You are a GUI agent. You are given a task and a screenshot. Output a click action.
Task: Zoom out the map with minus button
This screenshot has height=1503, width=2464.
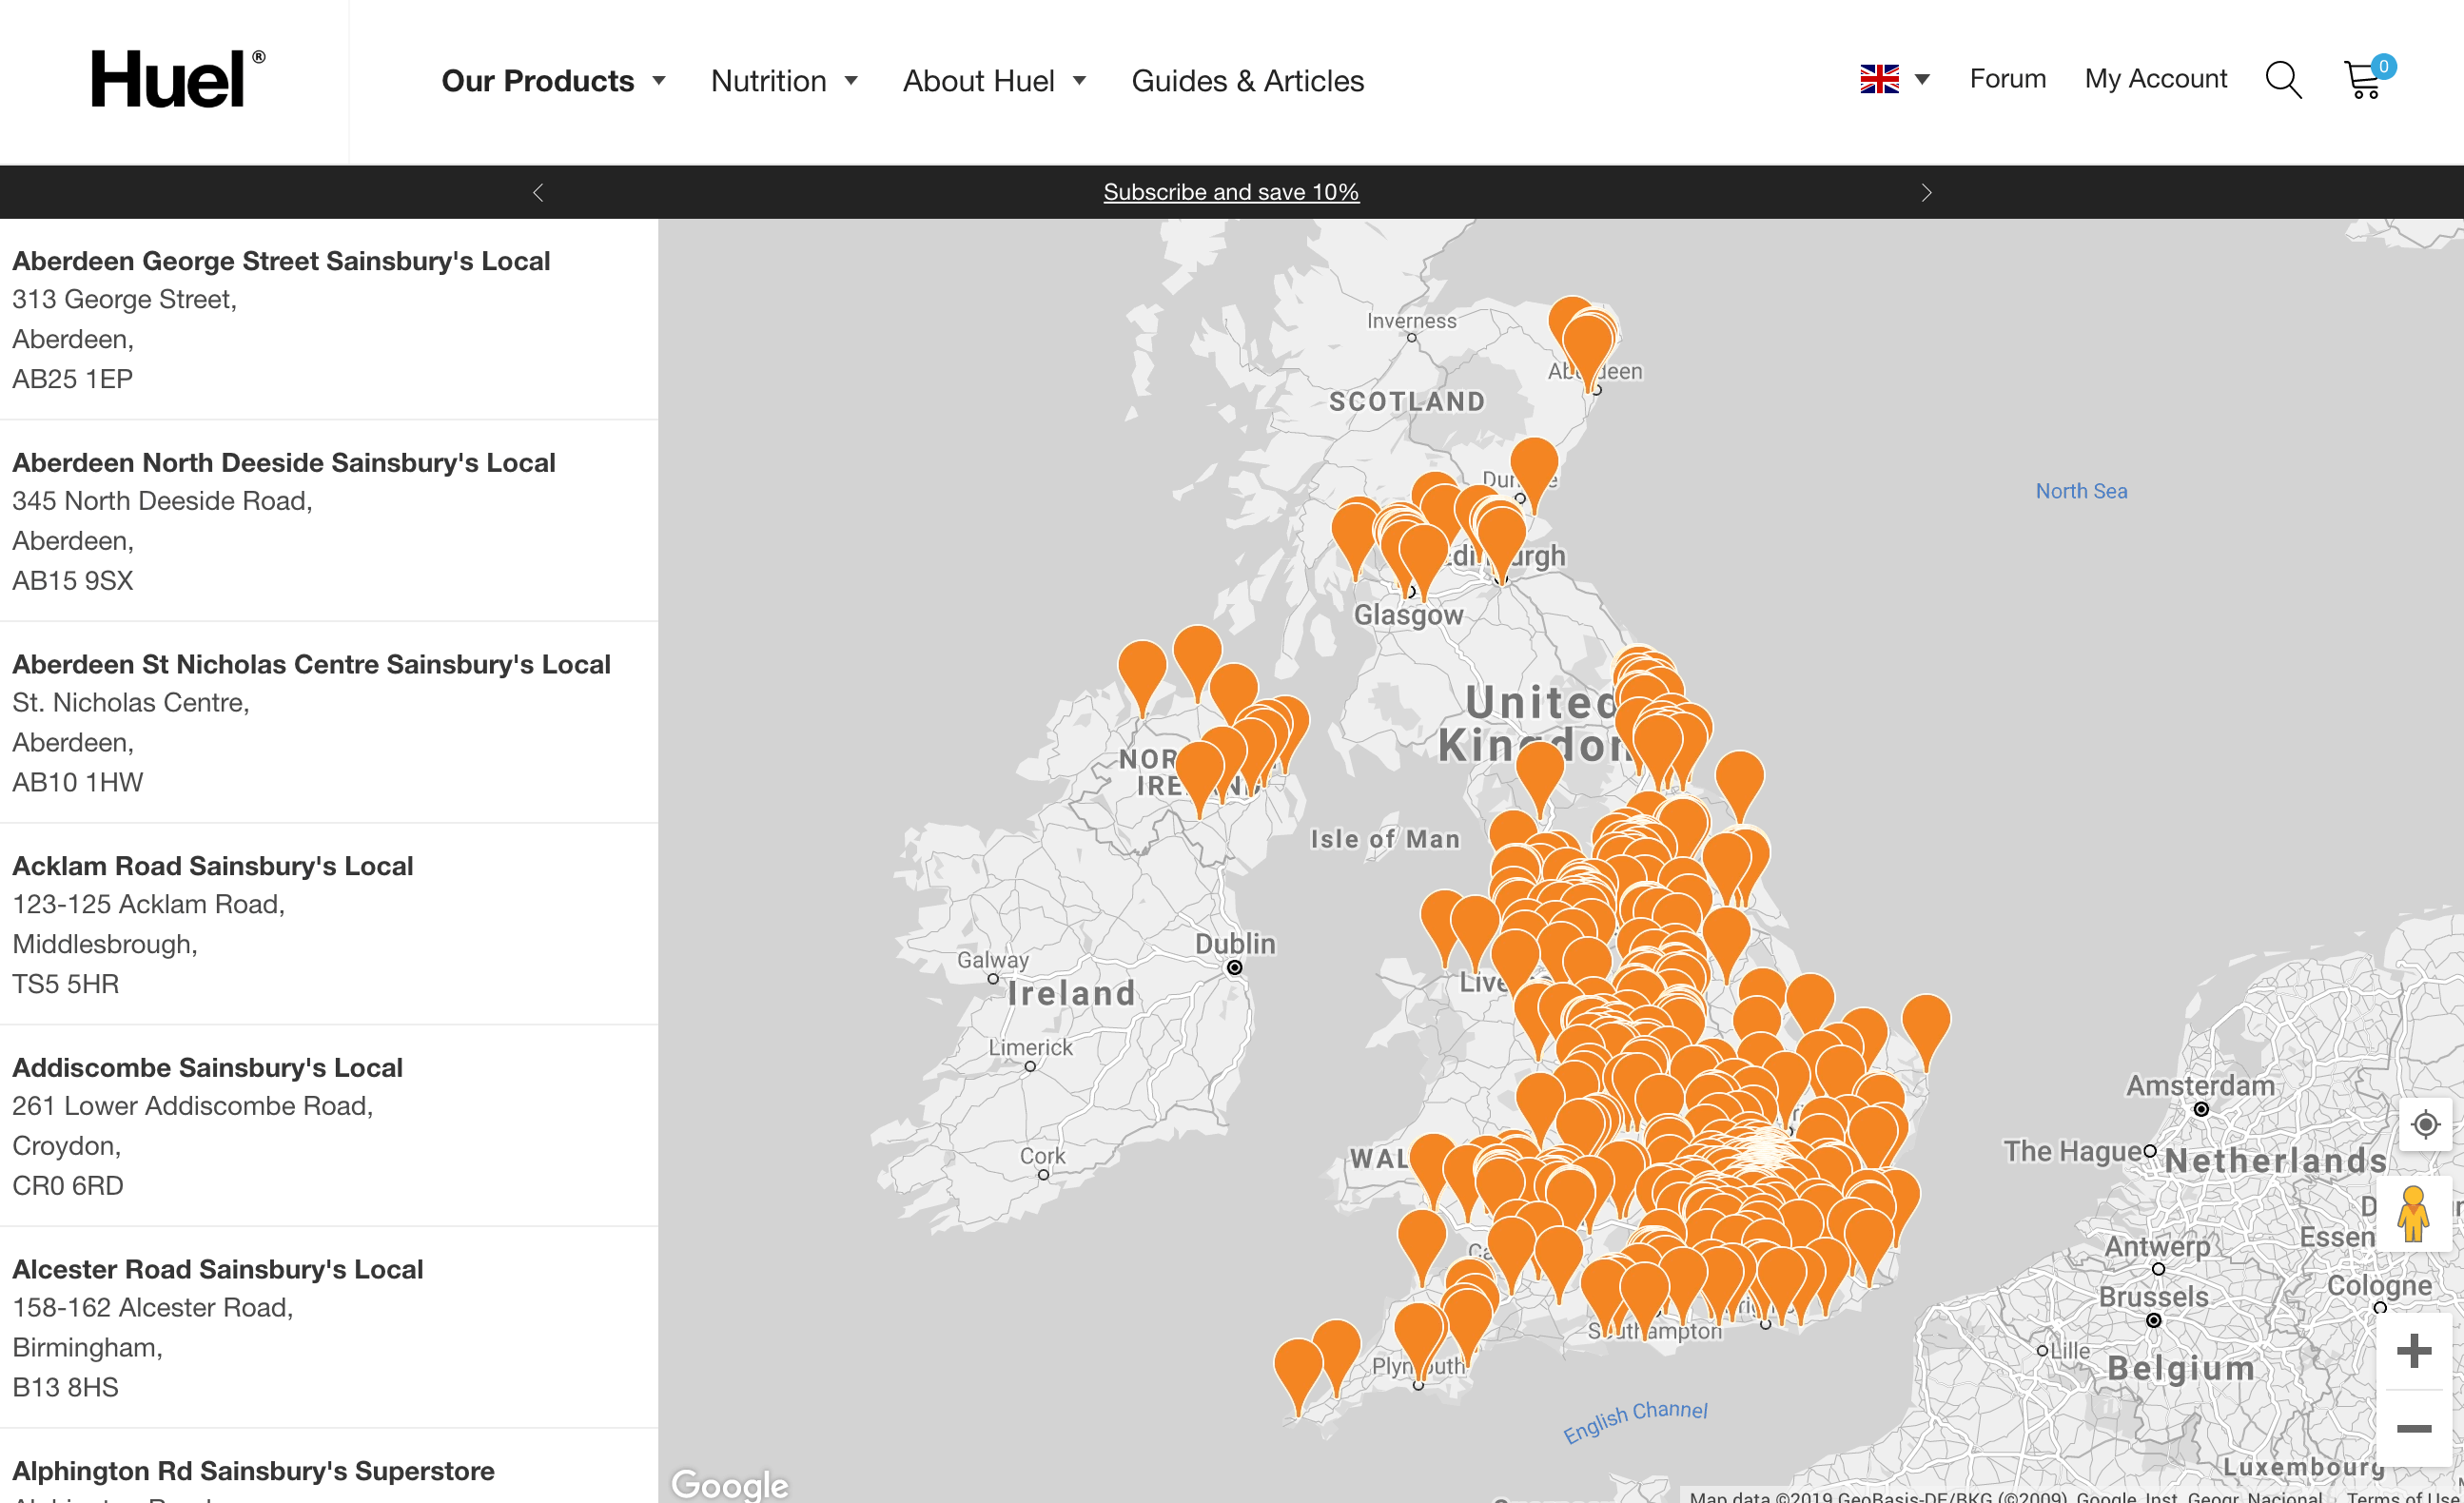coord(2414,1428)
